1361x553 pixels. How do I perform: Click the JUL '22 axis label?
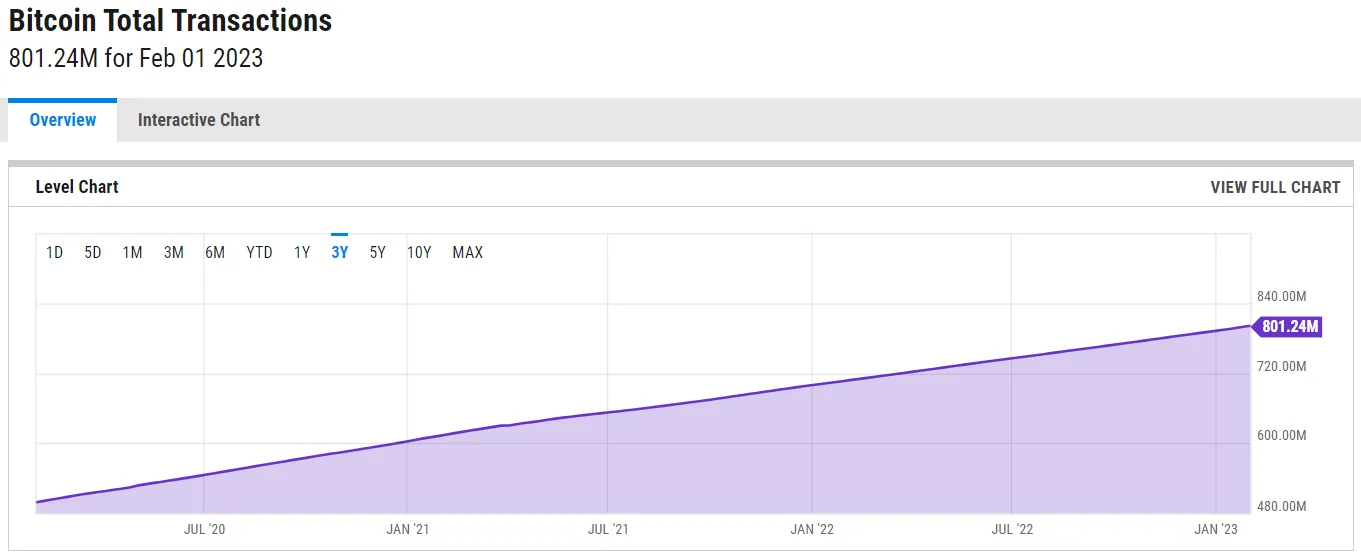click(1012, 529)
